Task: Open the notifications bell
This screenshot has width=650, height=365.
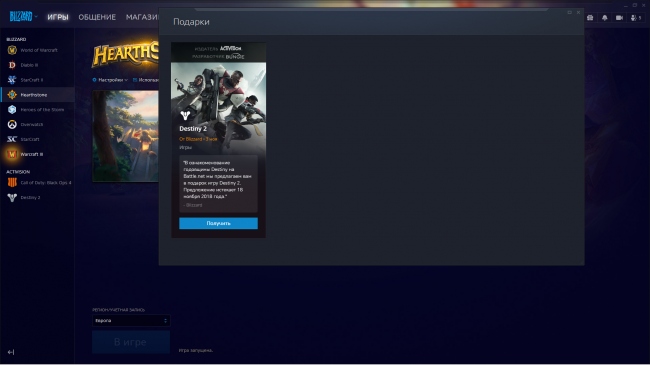Action: (605, 18)
